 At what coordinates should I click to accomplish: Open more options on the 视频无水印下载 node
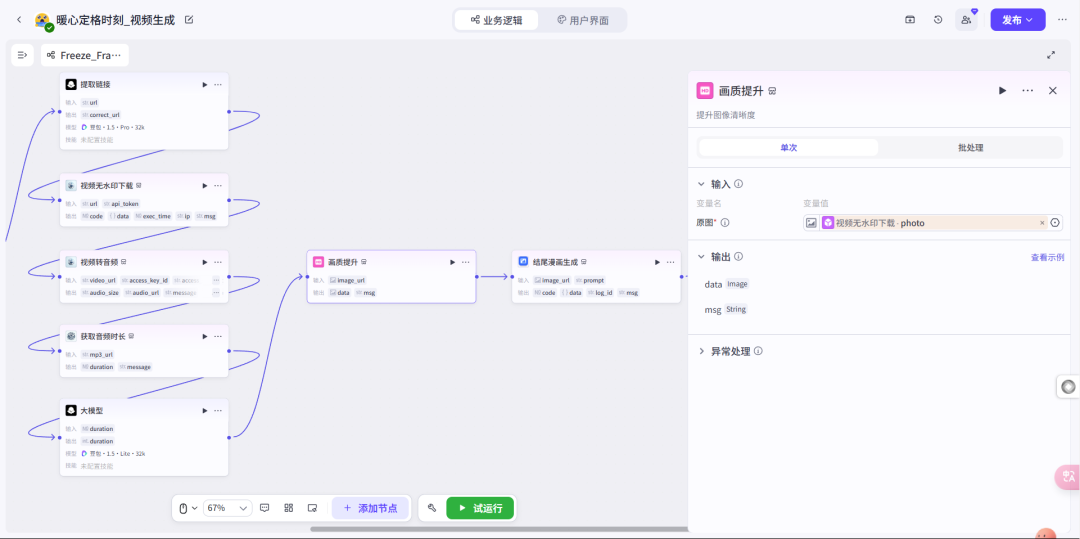(218, 186)
